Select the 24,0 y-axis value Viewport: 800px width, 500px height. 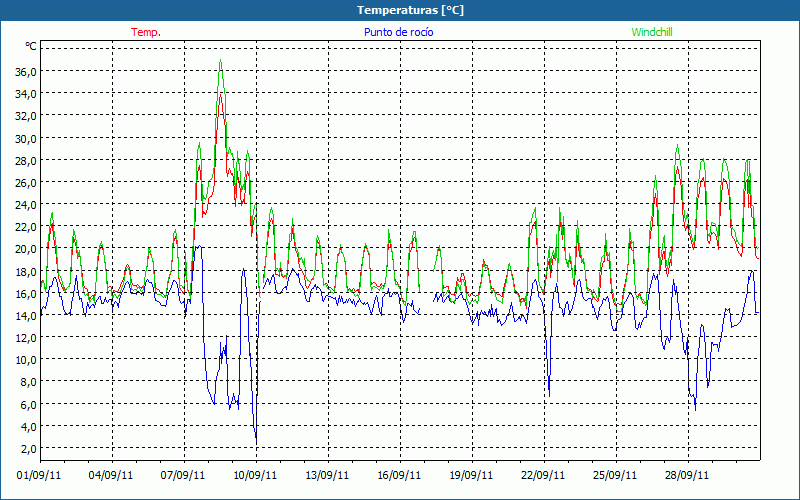[26, 205]
